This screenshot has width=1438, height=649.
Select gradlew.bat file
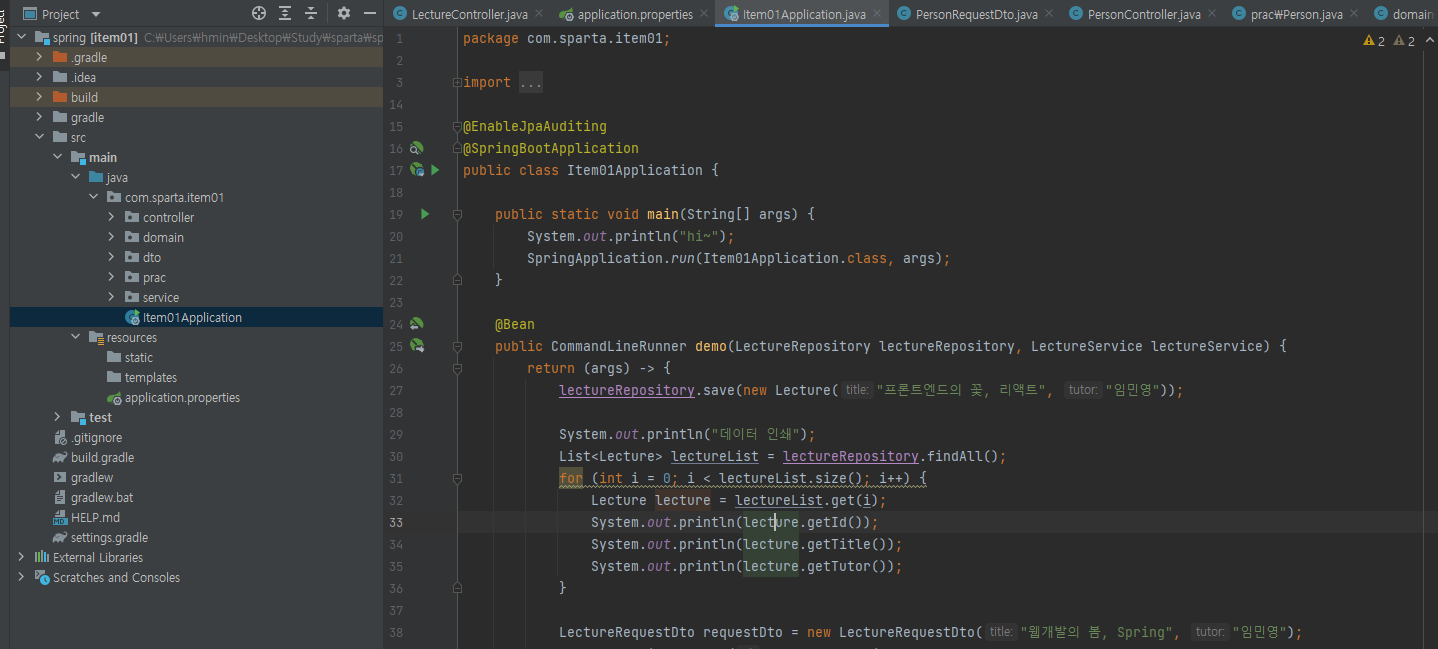tap(196, 497)
